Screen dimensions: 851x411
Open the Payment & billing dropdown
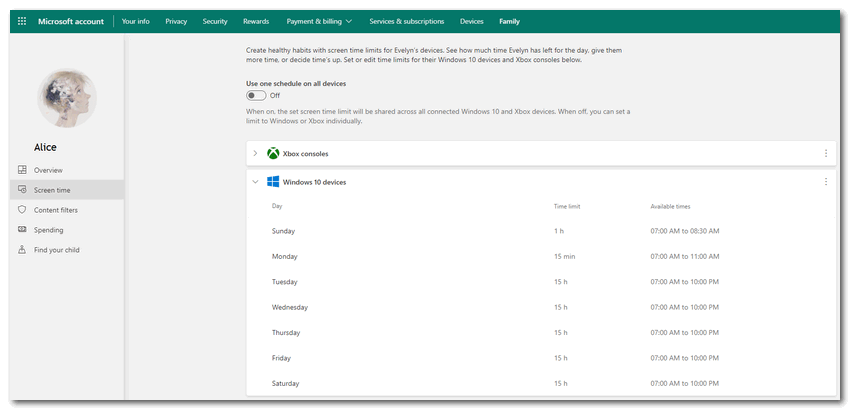pyautogui.click(x=319, y=21)
